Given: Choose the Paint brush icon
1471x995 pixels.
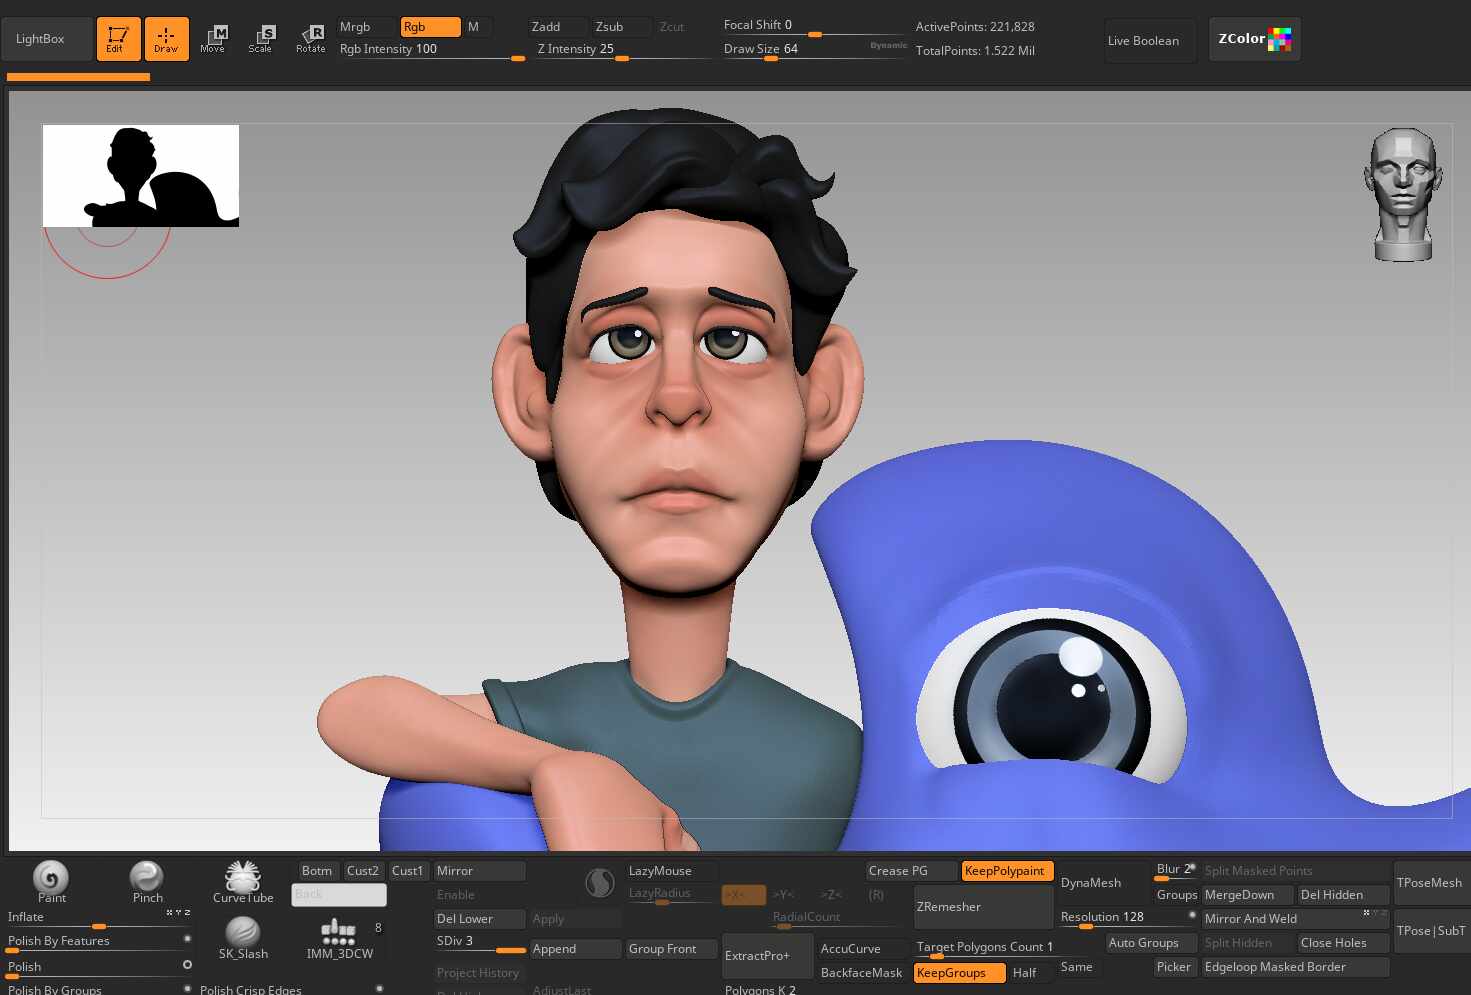Looking at the screenshot, I should coord(51,878).
